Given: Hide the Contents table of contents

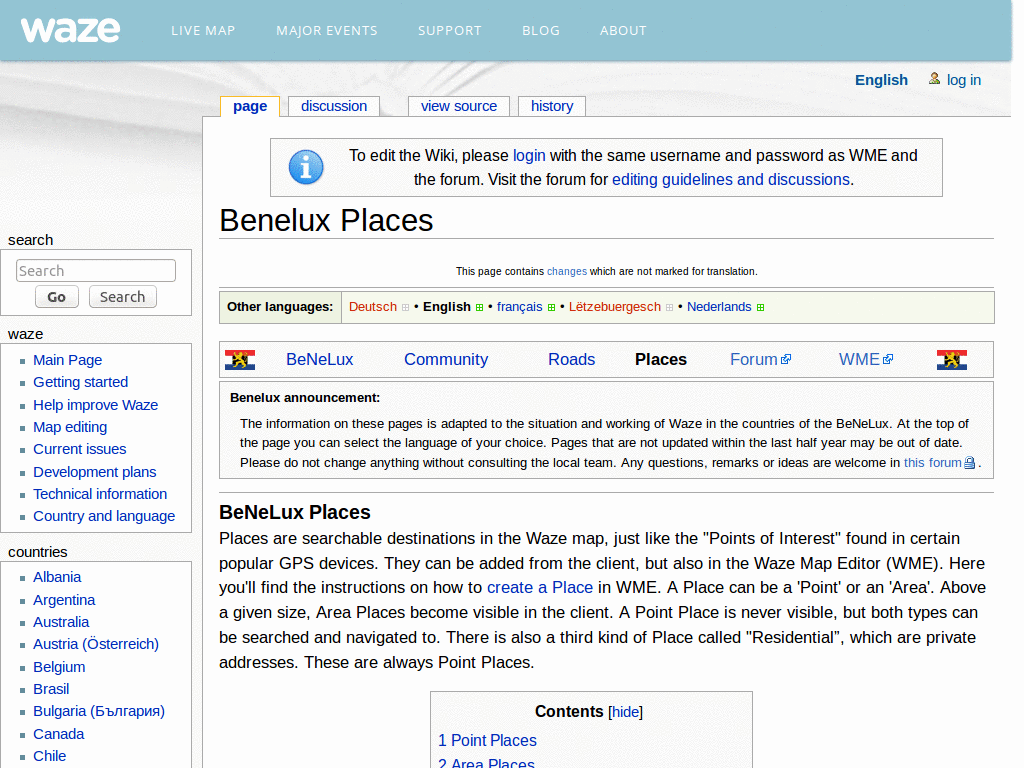Looking at the screenshot, I should coord(625,712).
